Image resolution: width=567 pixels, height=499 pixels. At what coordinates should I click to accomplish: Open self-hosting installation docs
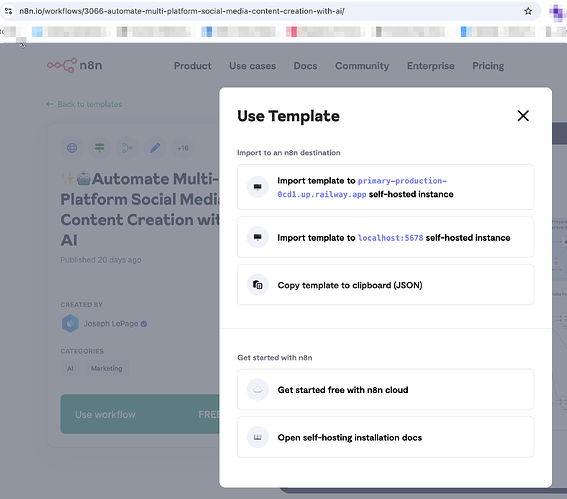tap(385, 437)
